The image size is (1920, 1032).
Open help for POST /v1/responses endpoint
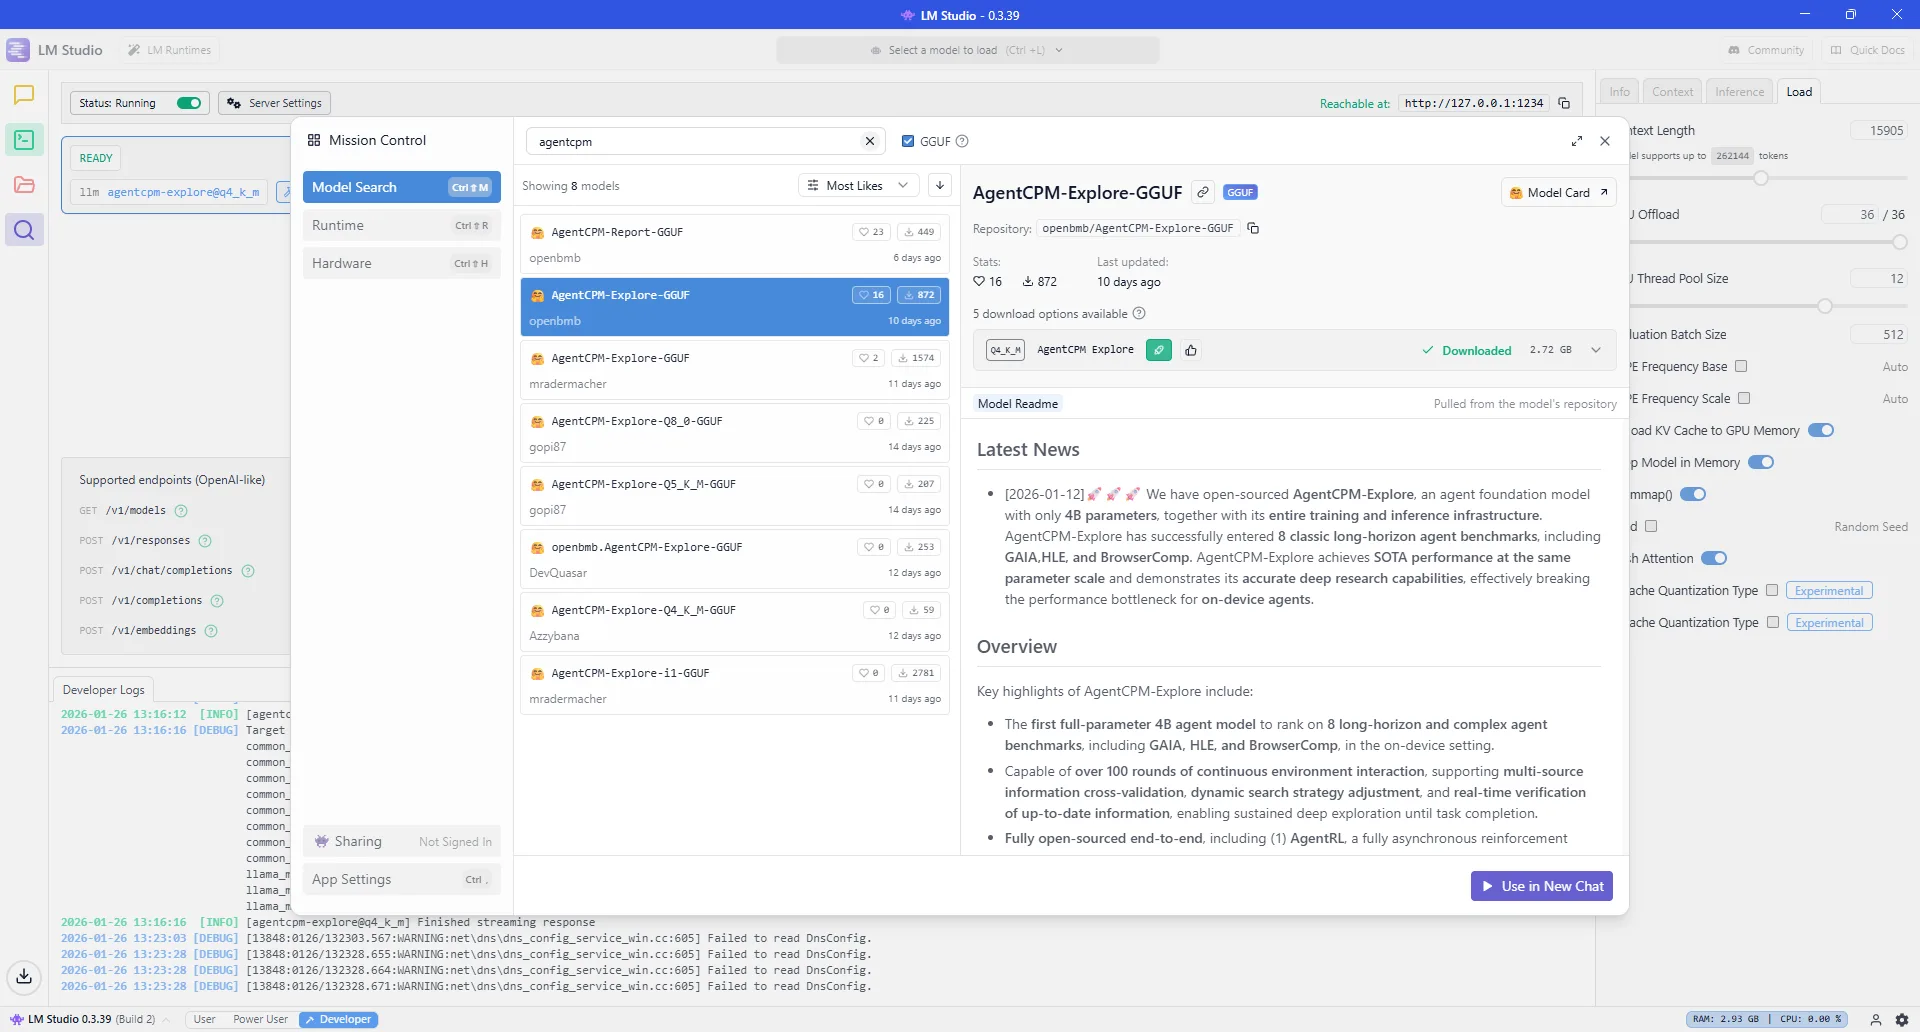click(x=205, y=540)
